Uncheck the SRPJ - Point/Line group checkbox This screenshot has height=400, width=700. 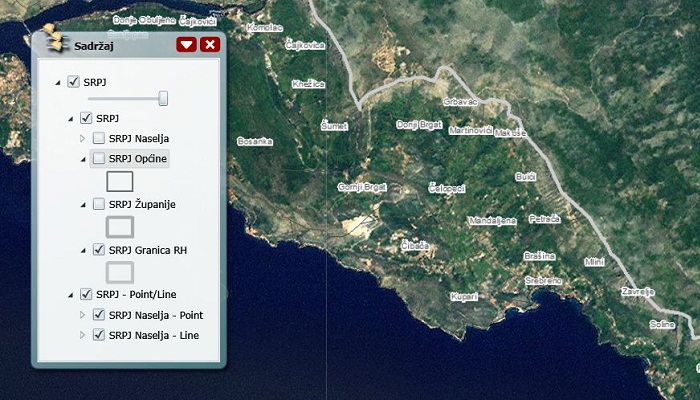click(x=85, y=294)
